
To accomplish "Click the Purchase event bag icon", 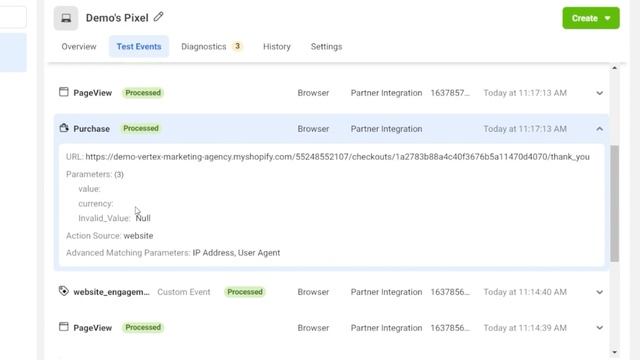I will point(64,128).
